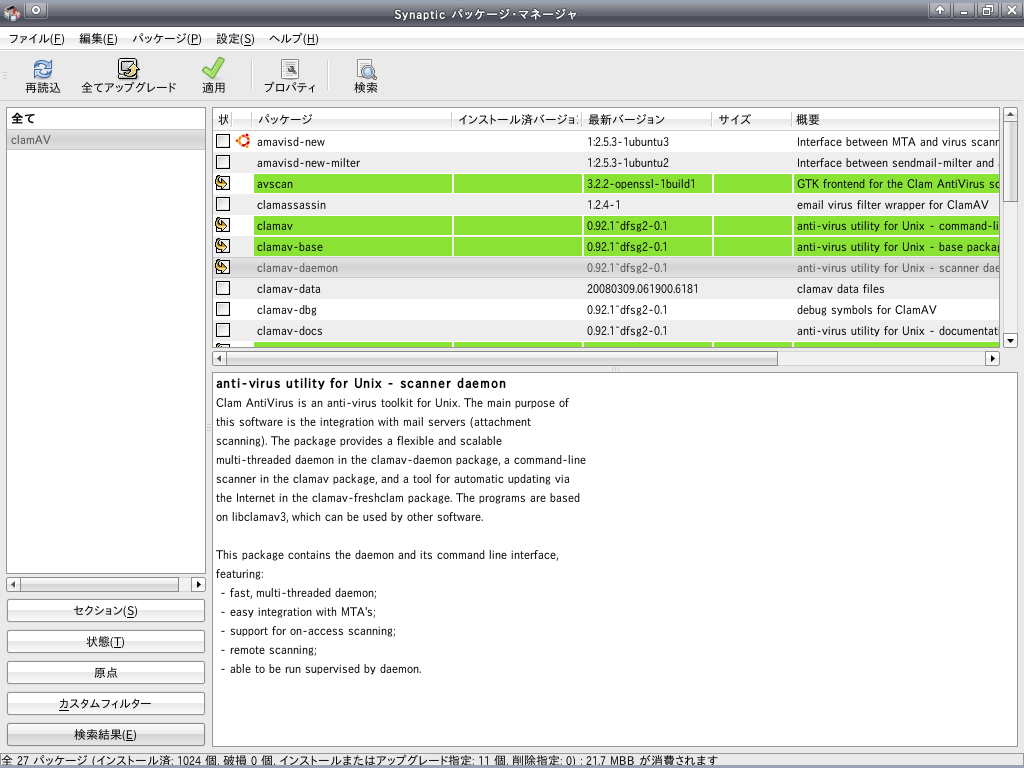Screen dimensions: 1024x768
Task: Sort by the status (状) column header
Action: [x=223, y=120]
